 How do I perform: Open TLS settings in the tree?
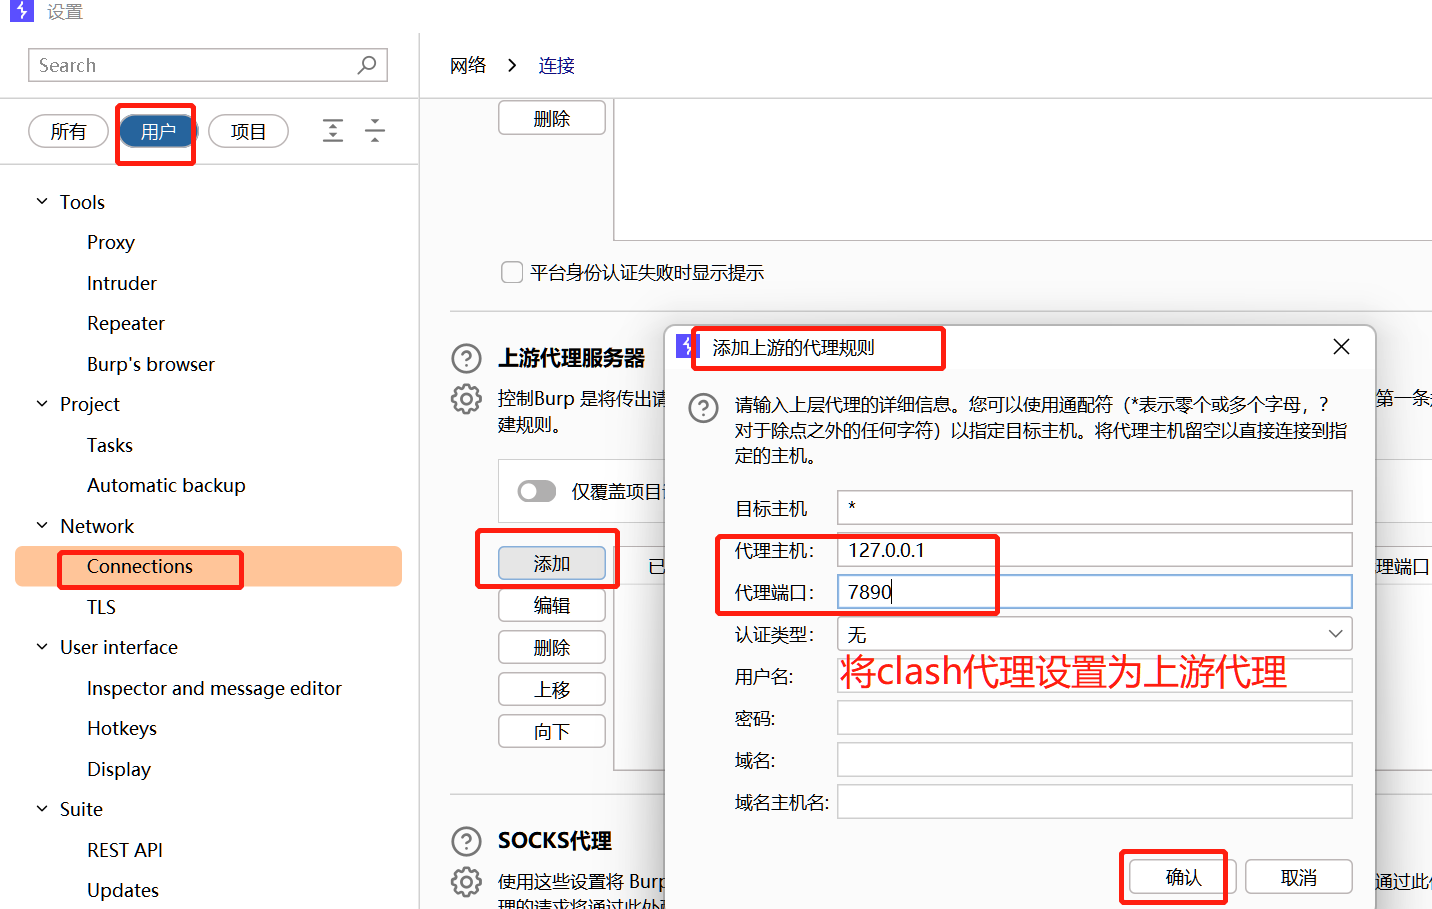tap(101, 607)
